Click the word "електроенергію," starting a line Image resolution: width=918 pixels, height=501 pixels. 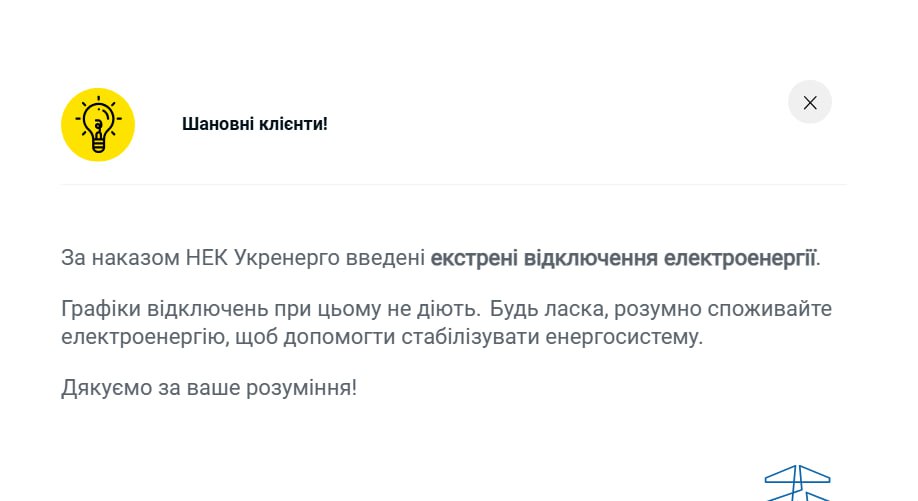[145, 337]
